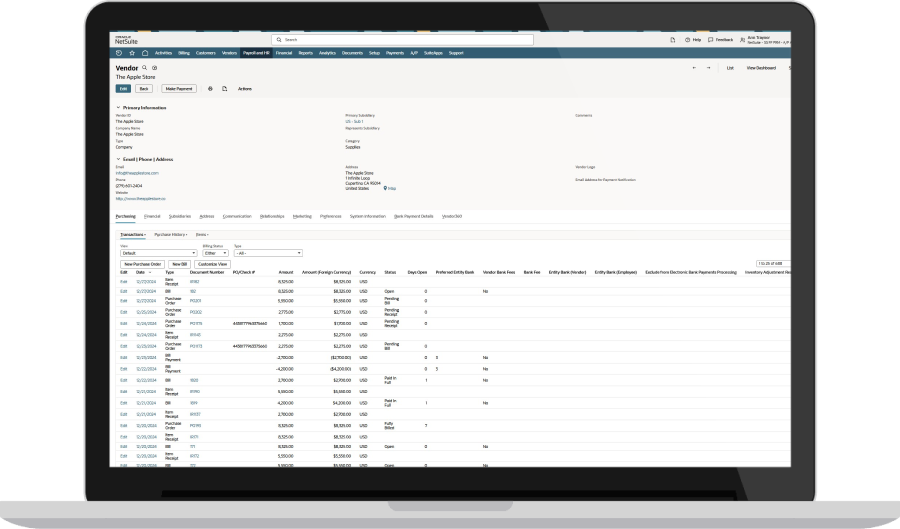Viewport: 900px width, 529px height.
Task: Sort by the Date column header
Action: click(x=141, y=273)
